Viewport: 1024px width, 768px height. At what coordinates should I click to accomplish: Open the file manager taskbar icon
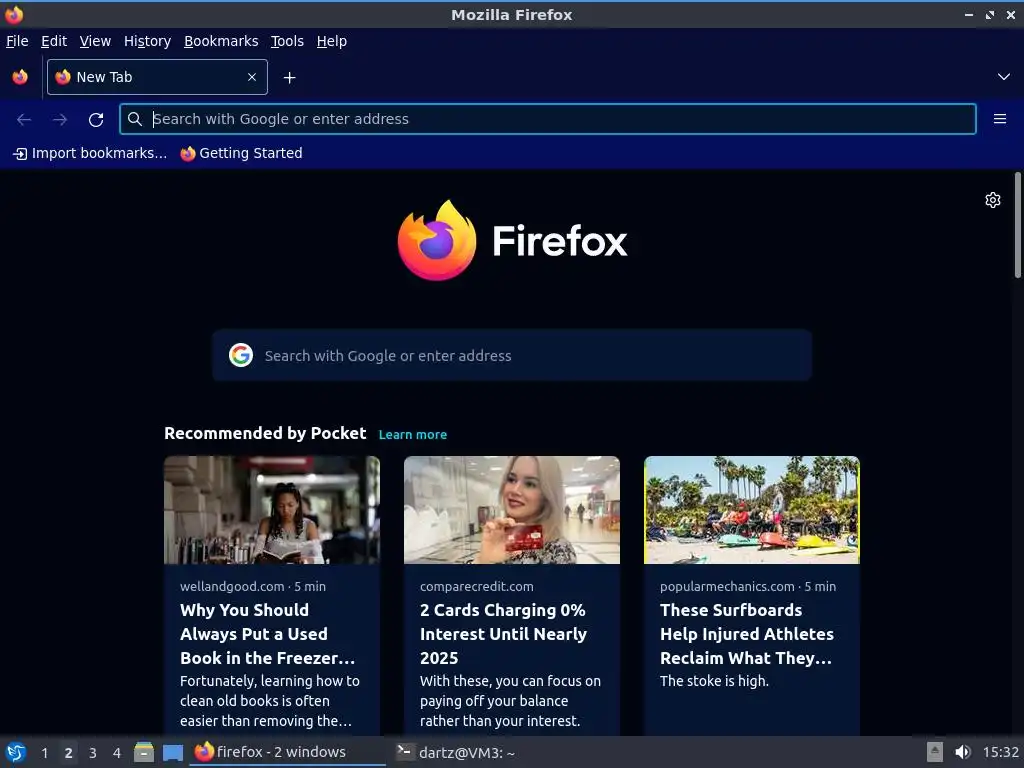click(144, 752)
